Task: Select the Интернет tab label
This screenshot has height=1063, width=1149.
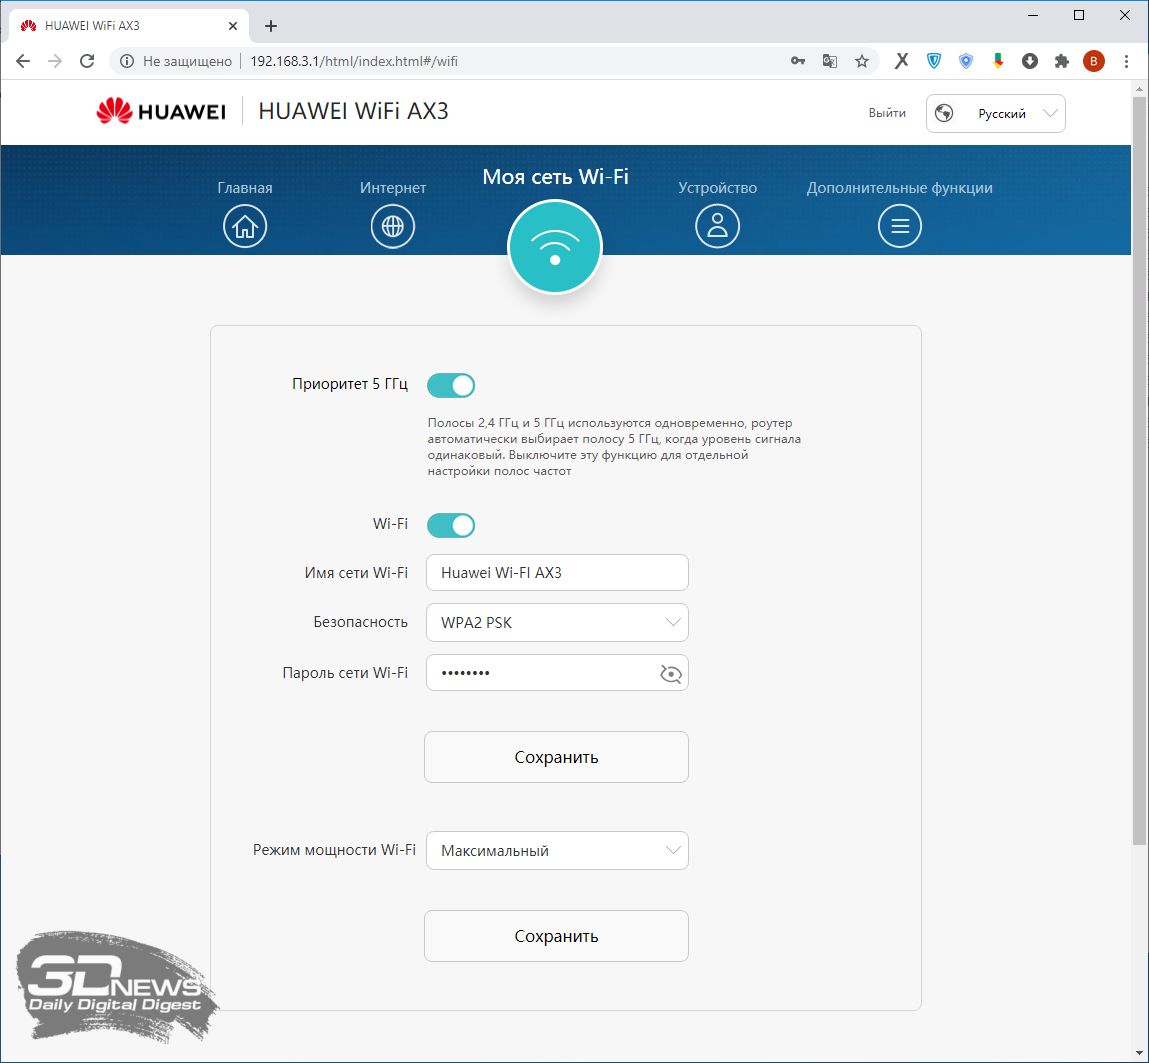Action: [393, 188]
